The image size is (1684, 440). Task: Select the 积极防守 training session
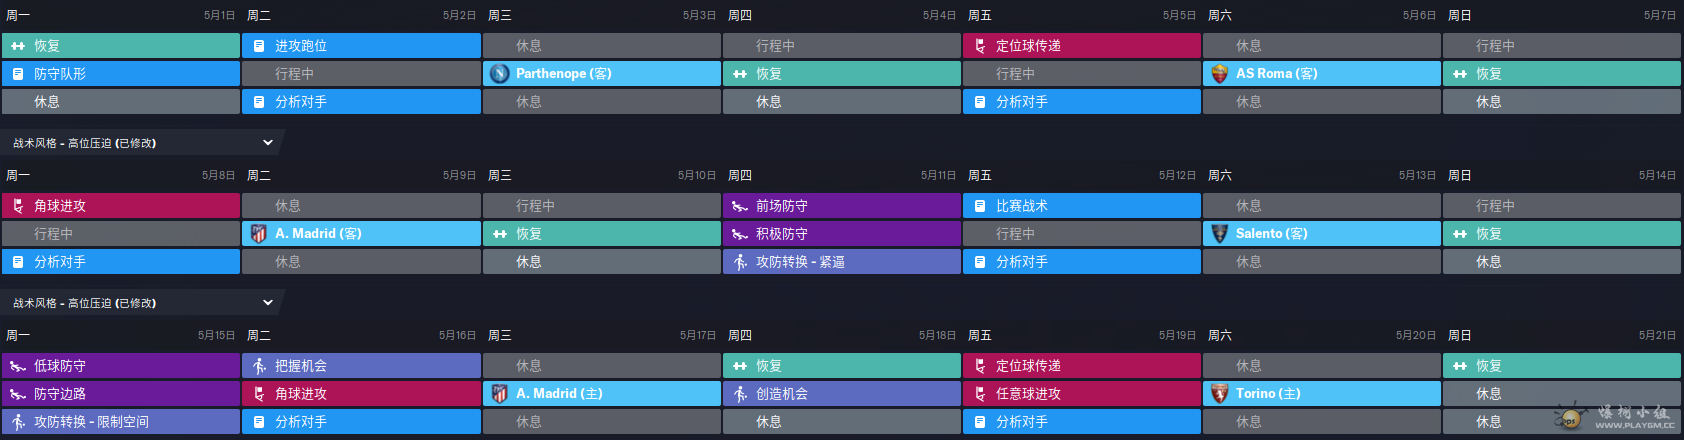[x=841, y=234]
